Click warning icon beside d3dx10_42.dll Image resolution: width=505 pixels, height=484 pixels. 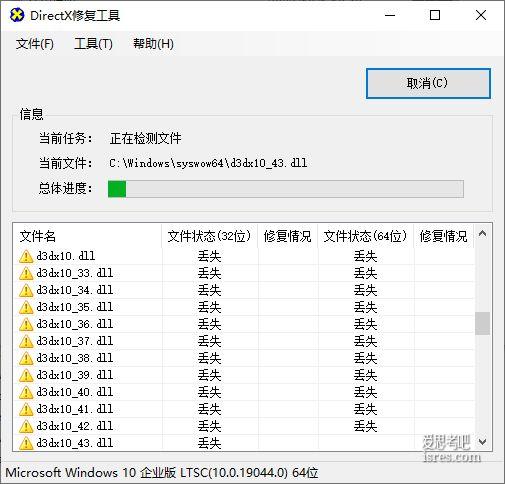coord(26,426)
